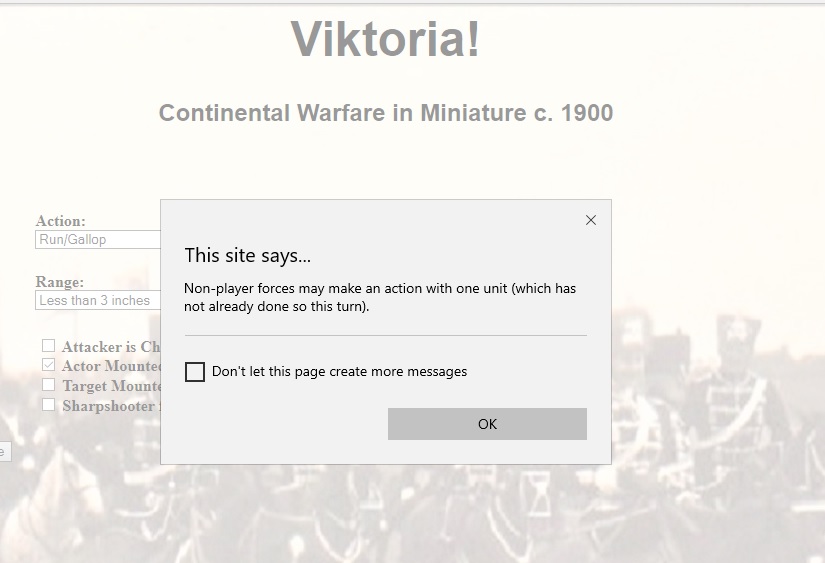
Task: Click the 'Continental Warfare in Miniature' subtitle
Action: coord(386,113)
